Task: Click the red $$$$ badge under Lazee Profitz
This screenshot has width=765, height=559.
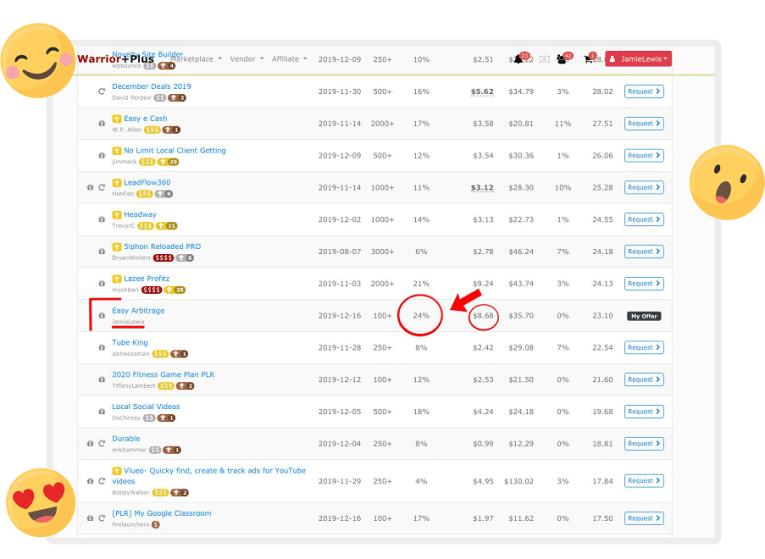Action: click(151, 290)
